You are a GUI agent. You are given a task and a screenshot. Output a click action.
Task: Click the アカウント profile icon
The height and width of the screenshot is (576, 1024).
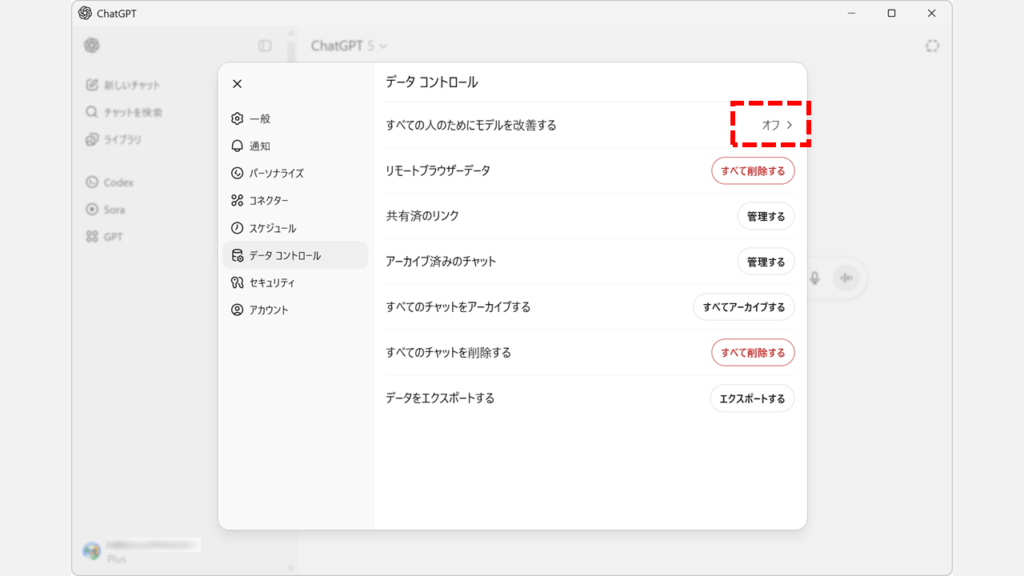pyautogui.click(x=237, y=310)
